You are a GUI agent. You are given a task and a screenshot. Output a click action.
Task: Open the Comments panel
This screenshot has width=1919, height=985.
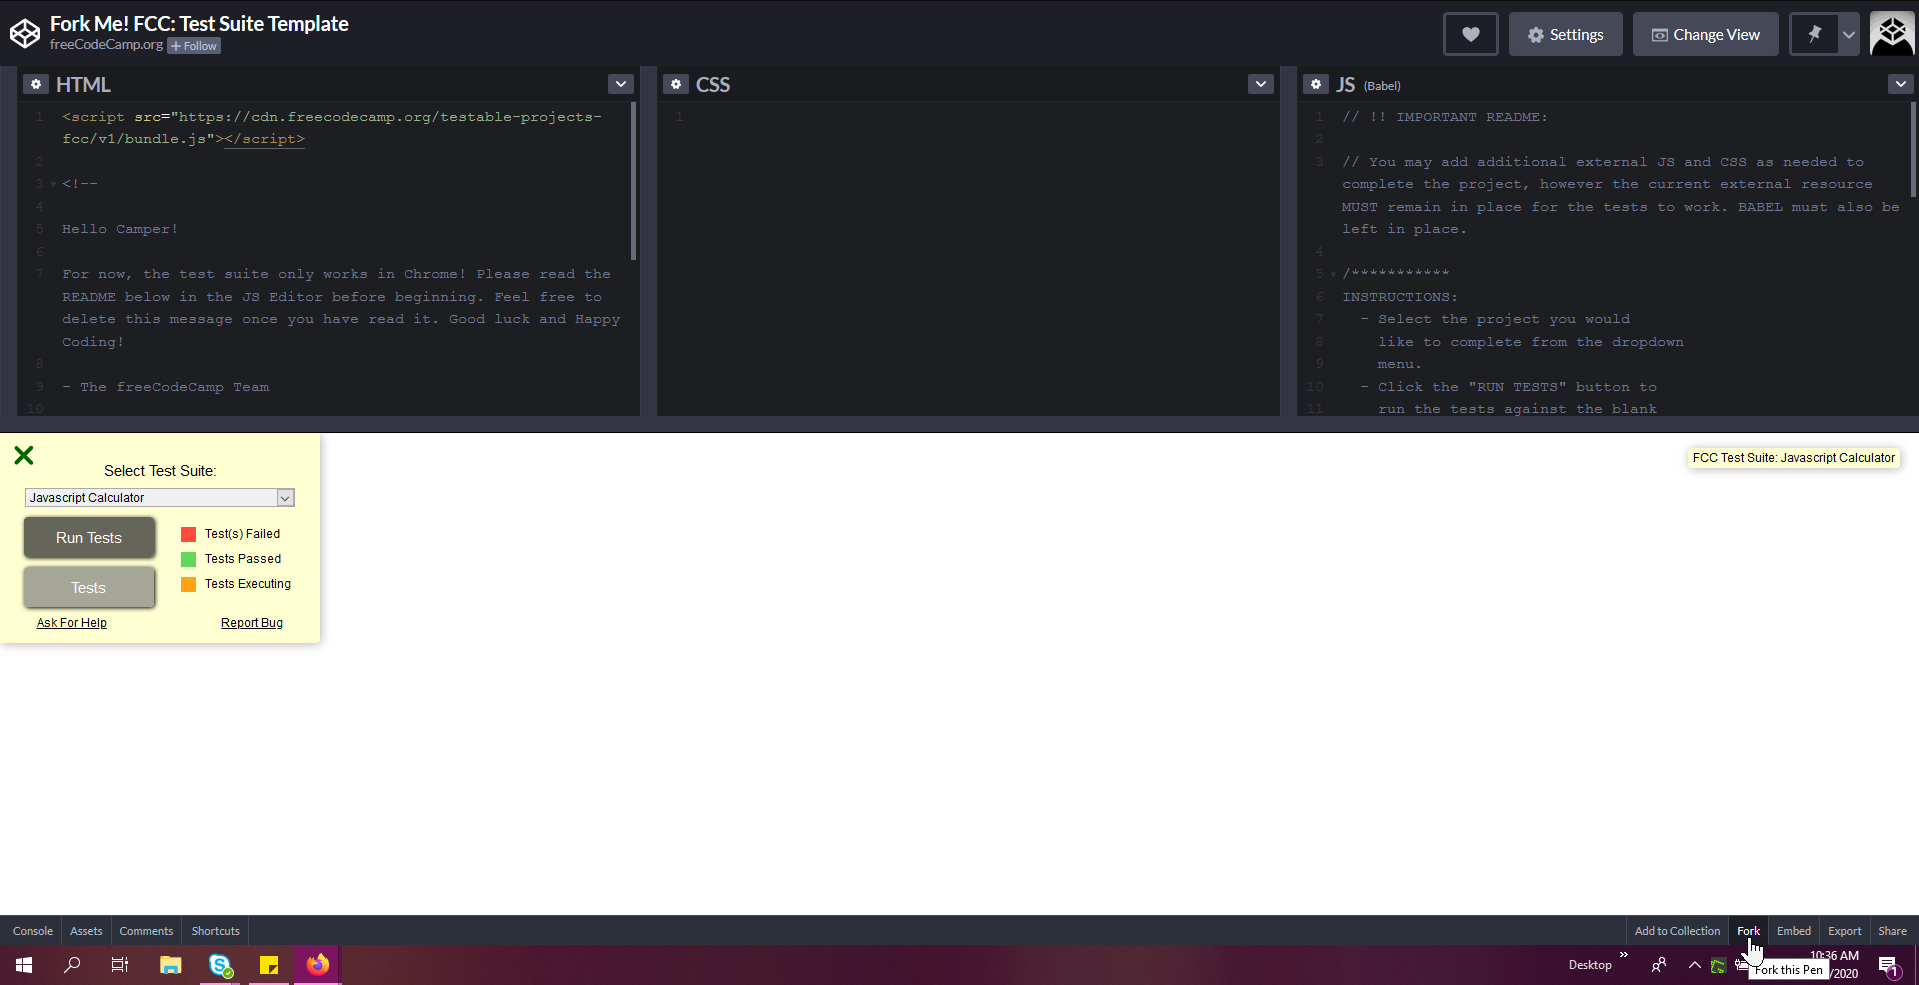(146, 931)
